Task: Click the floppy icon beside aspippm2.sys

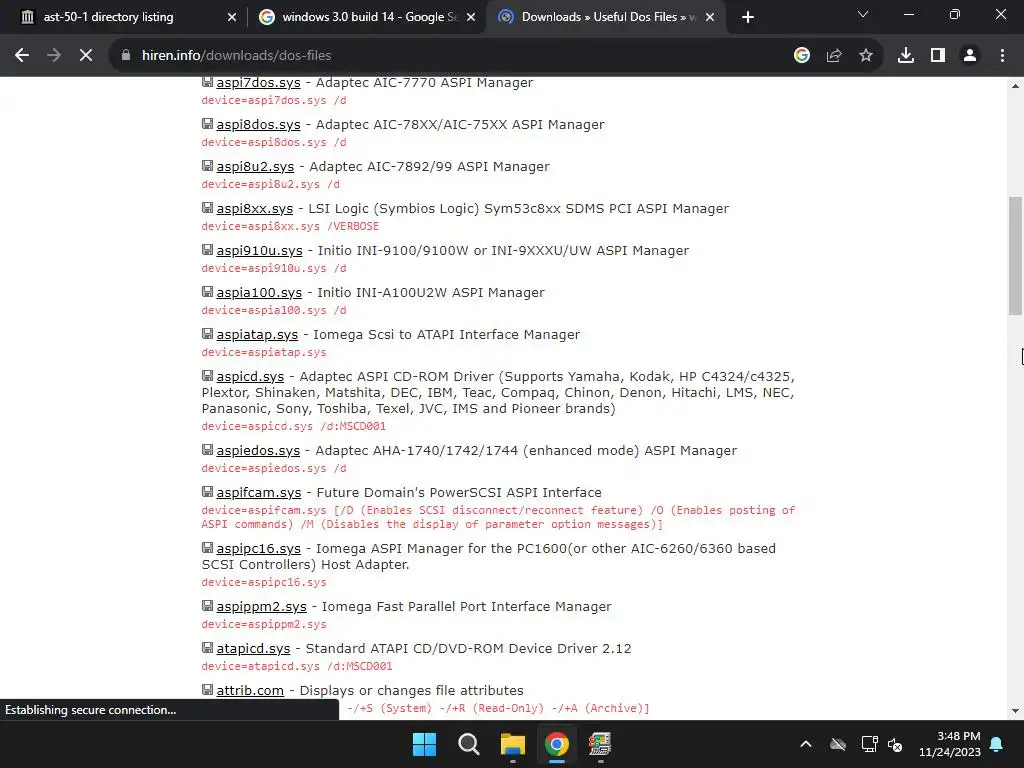Action: click(207, 606)
